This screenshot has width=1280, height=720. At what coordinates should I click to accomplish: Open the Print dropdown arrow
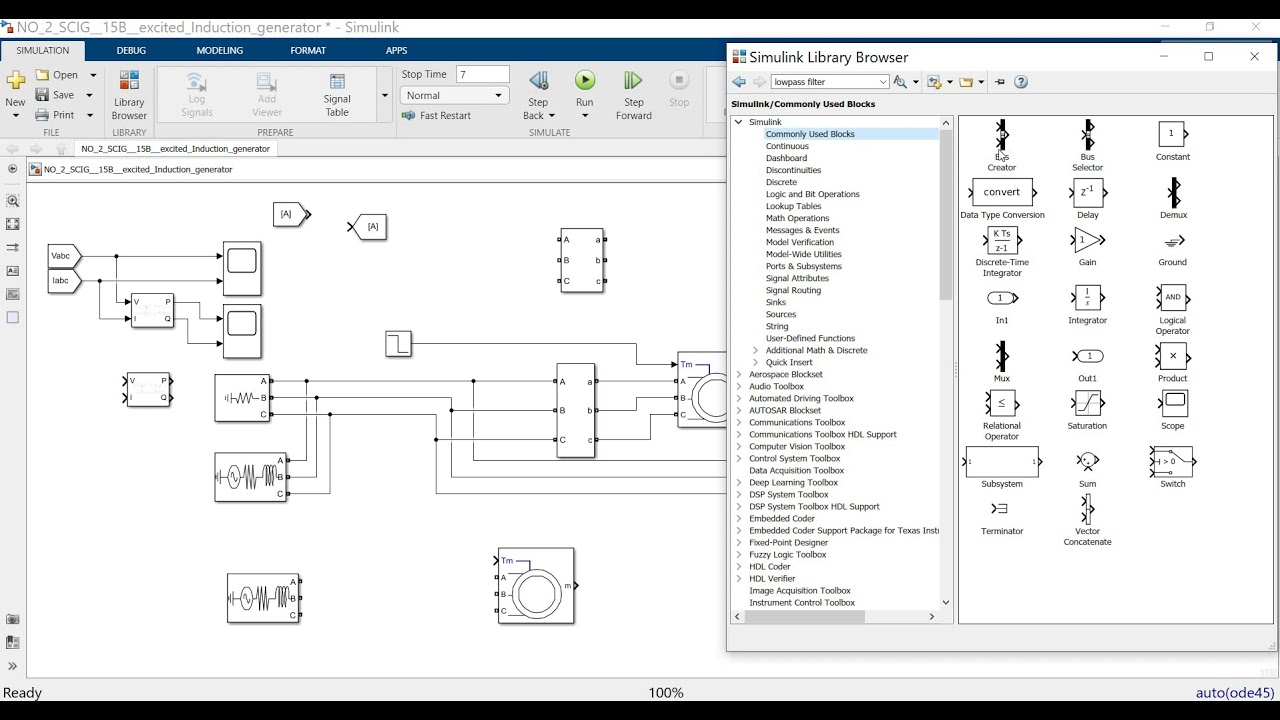[89, 115]
